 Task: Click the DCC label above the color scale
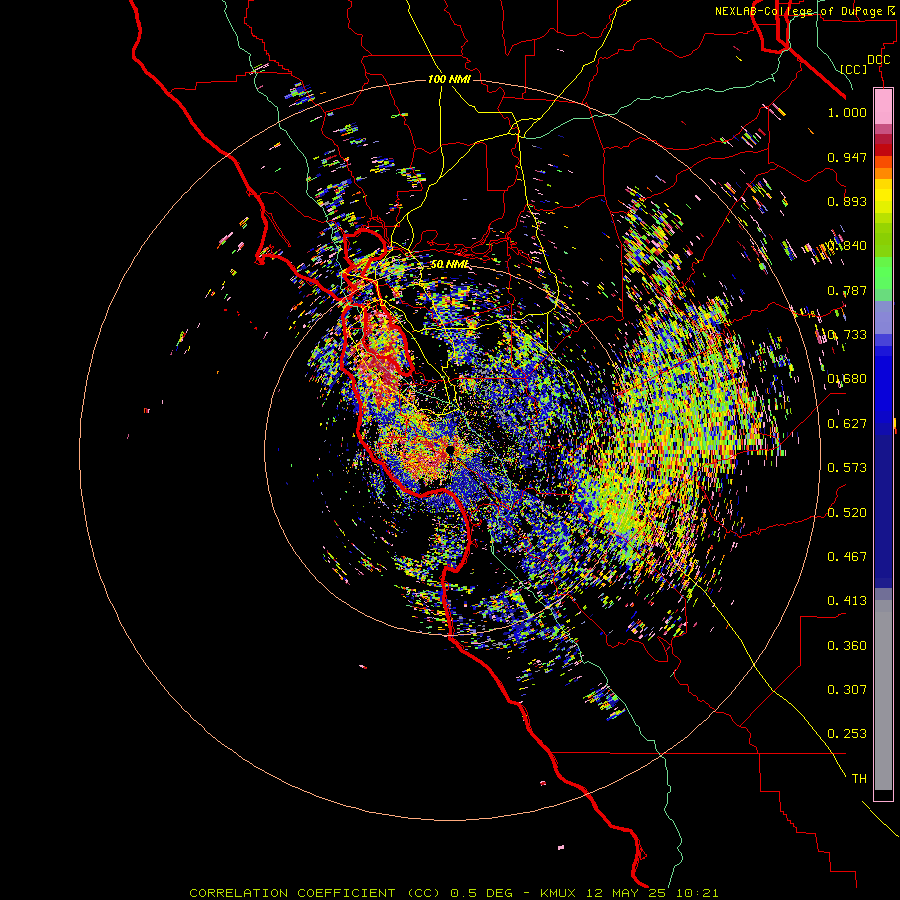click(x=878, y=60)
